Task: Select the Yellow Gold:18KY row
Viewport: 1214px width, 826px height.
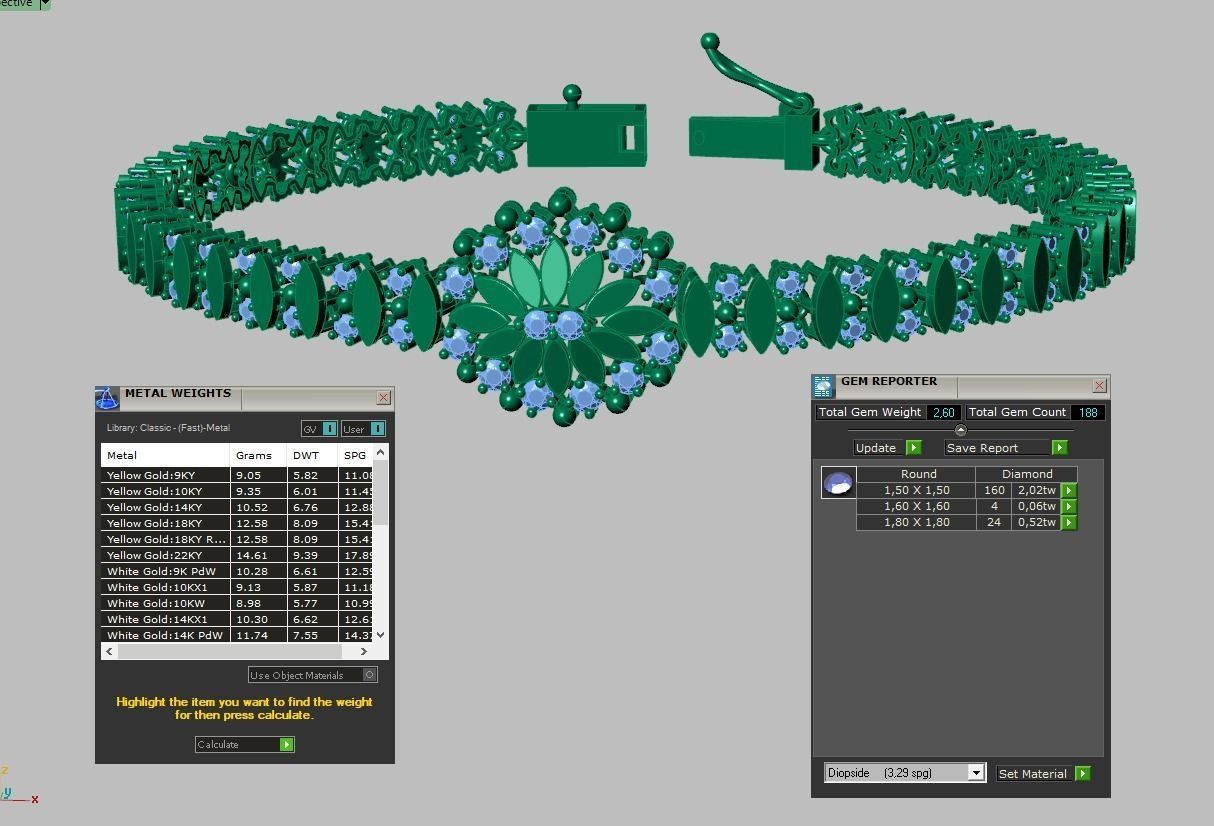Action: (x=237, y=523)
